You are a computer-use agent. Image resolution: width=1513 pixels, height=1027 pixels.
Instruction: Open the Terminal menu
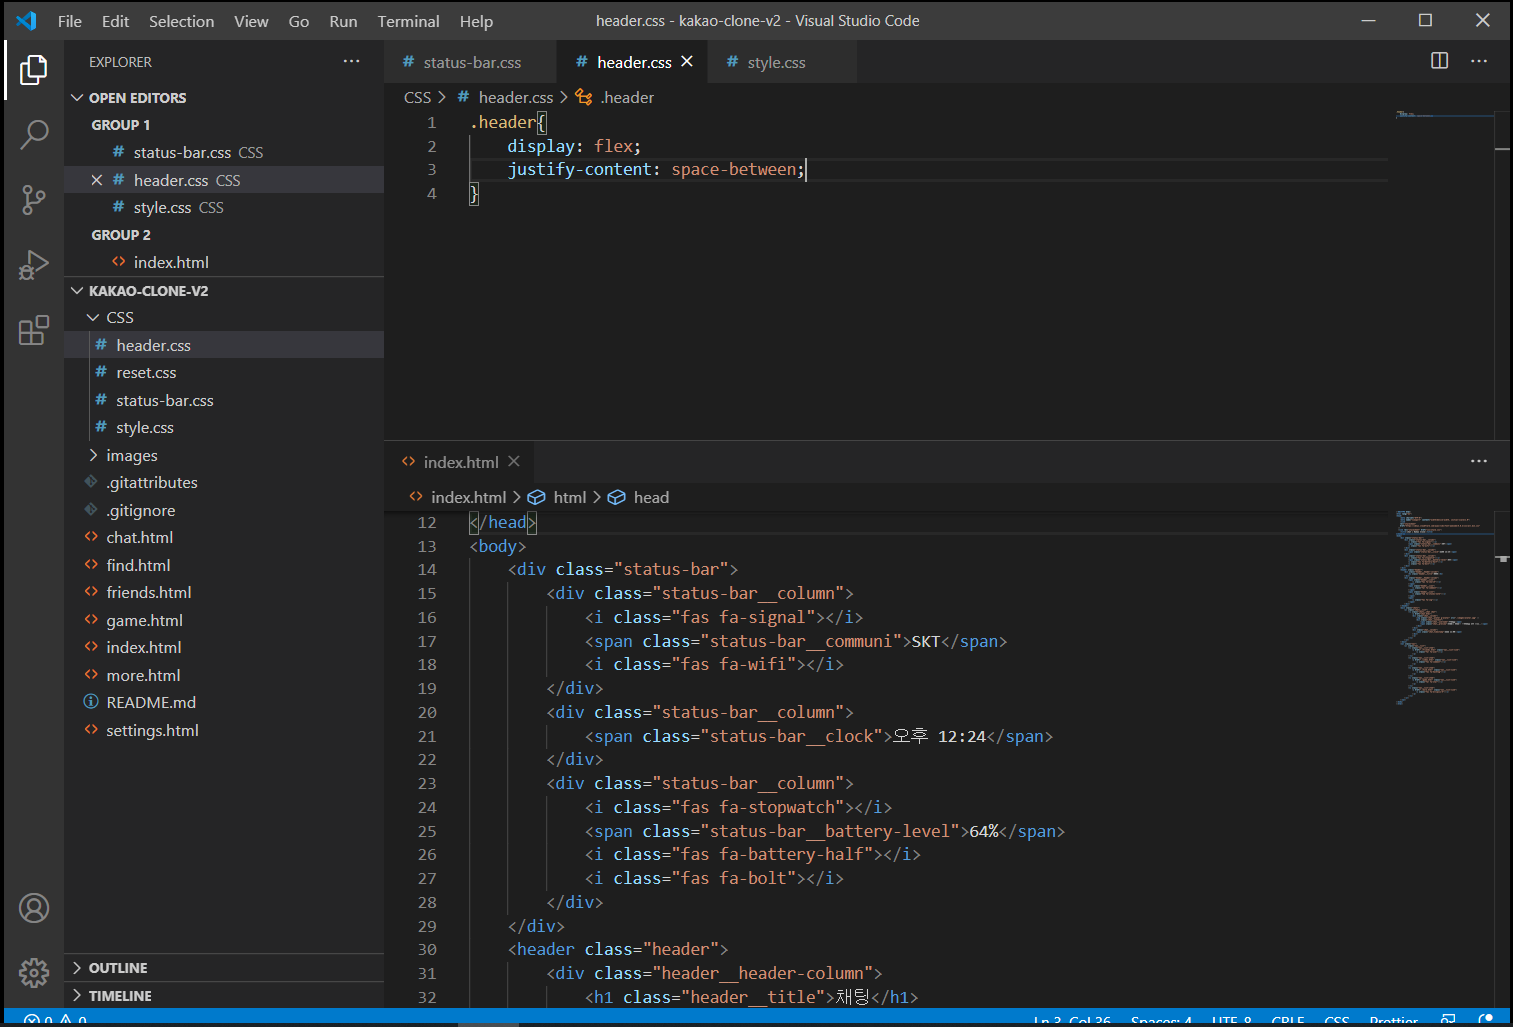pos(408,21)
